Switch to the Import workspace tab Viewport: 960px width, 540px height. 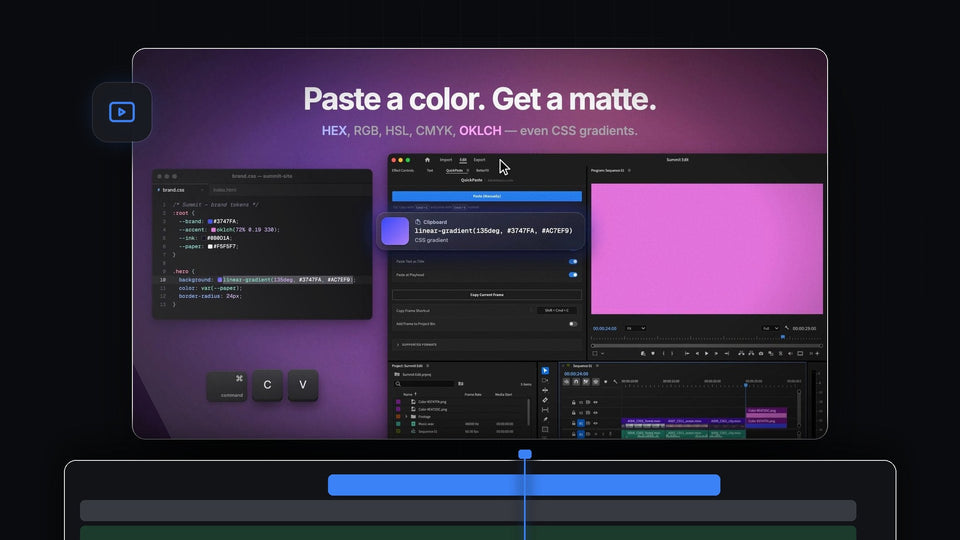(446, 160)
